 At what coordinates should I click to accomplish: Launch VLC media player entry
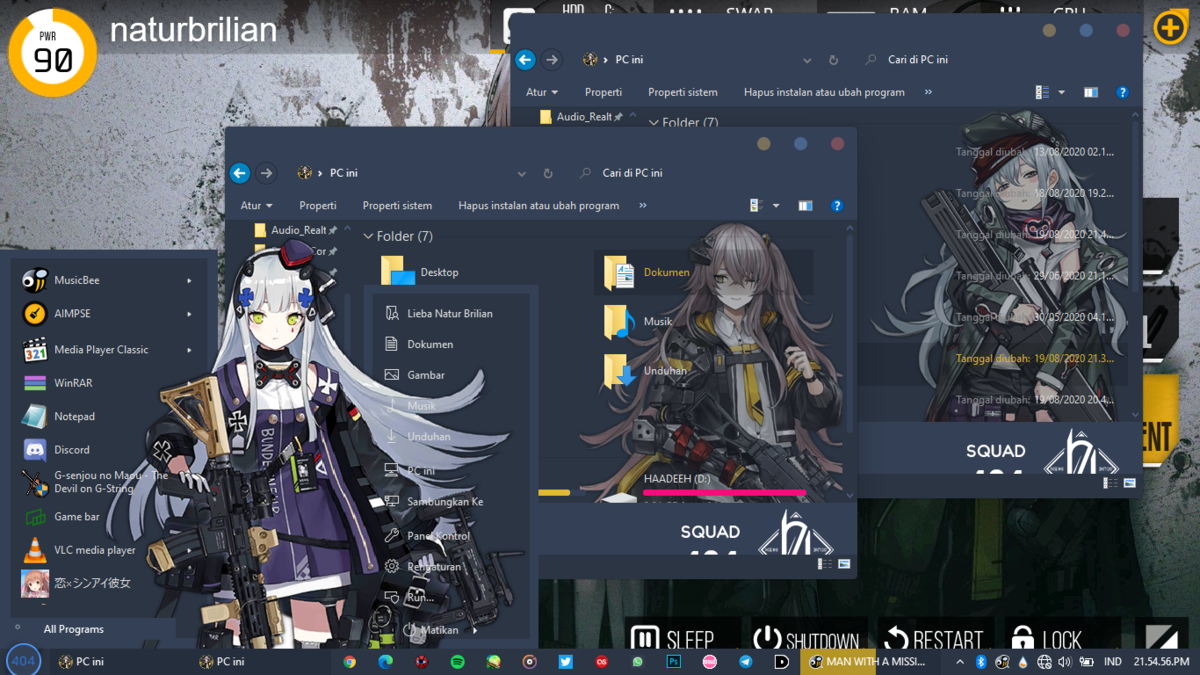(108, 550)
